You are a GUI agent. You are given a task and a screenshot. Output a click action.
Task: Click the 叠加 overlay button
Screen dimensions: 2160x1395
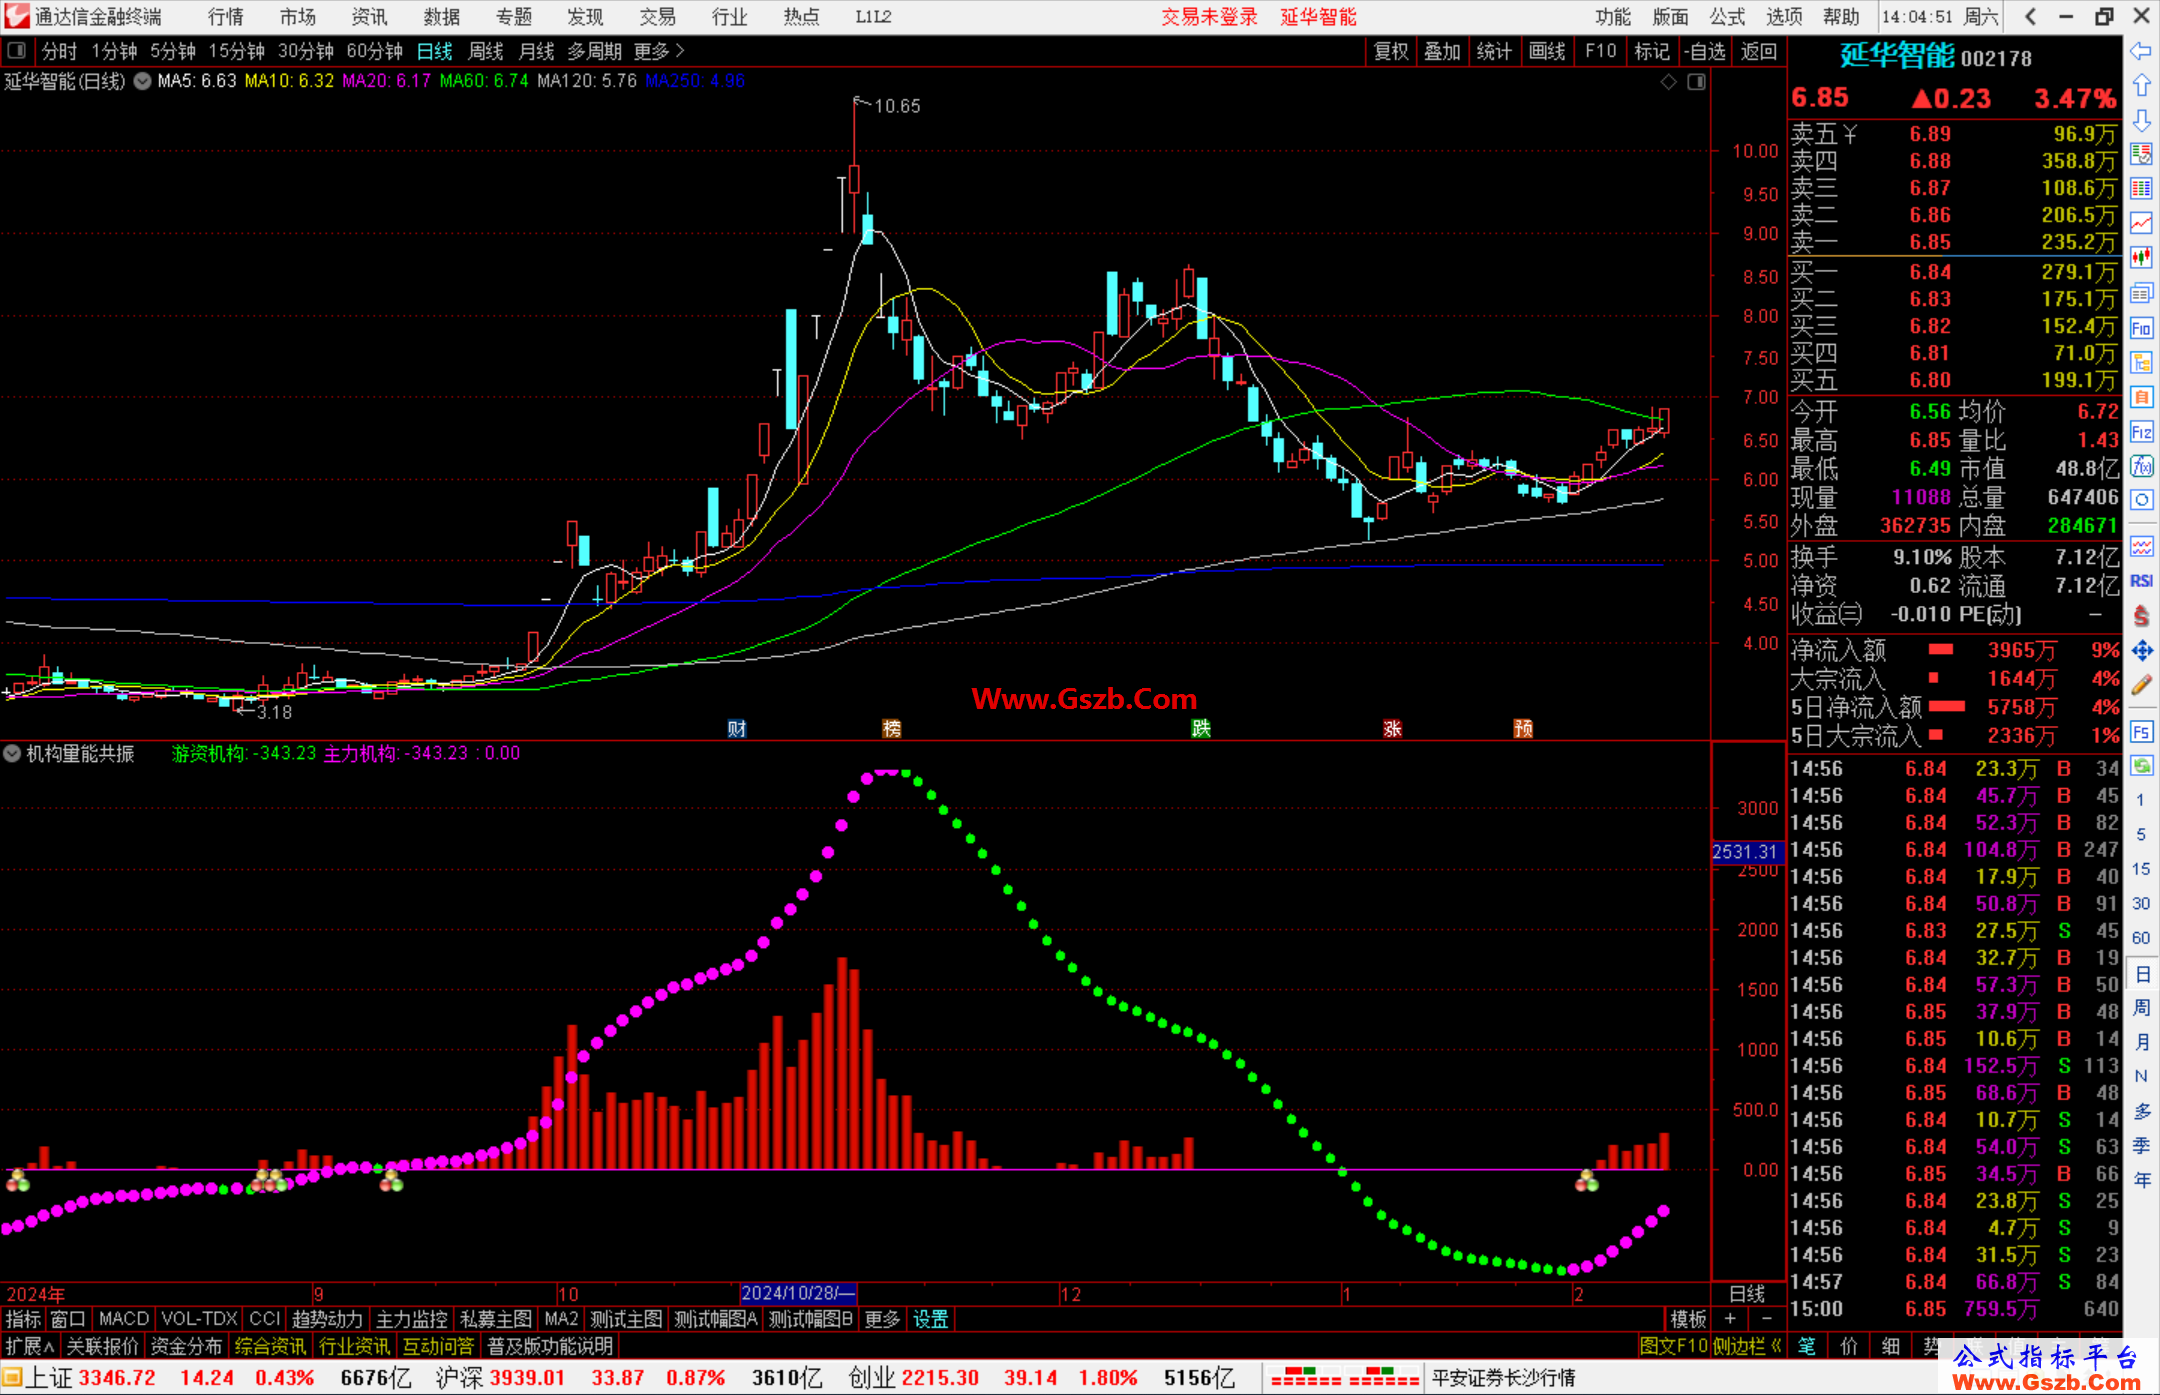click(x=1442, y=51)
